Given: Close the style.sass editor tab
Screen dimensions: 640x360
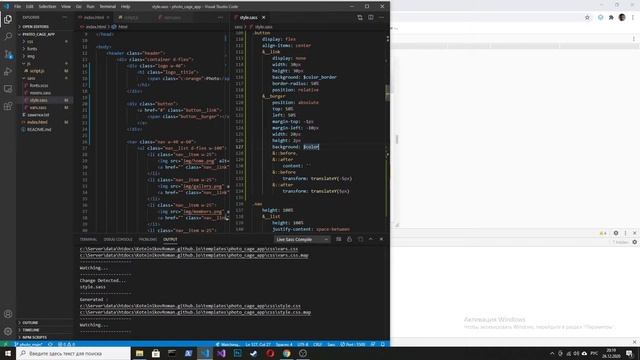Looking at the screenshot, I should tap(264, 18).
